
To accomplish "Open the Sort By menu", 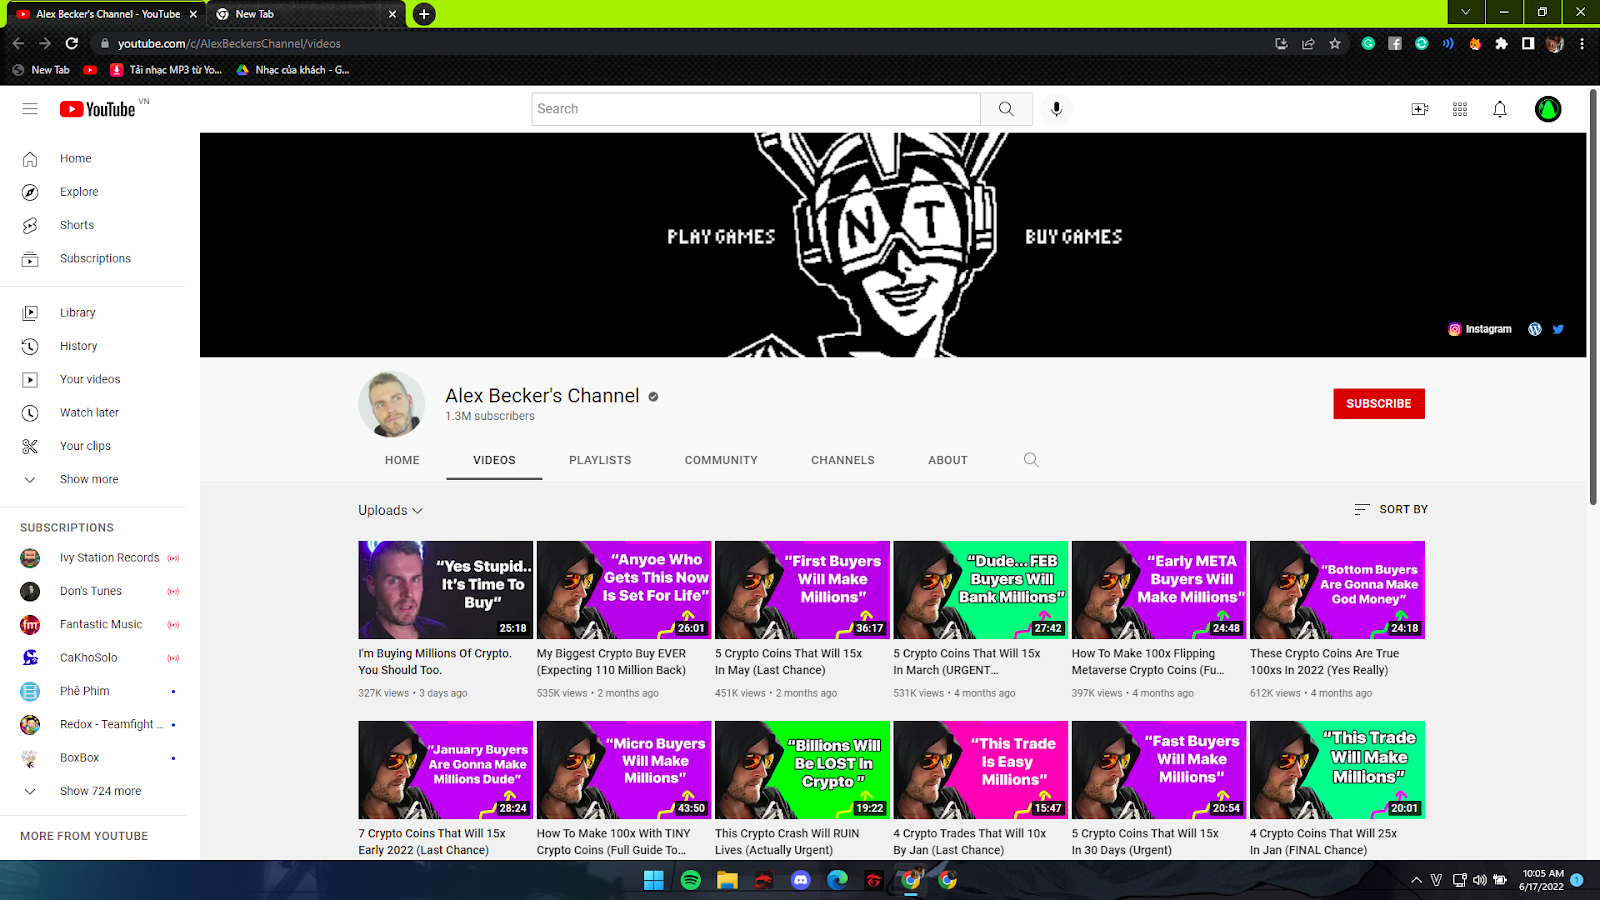I will [x=1391, y=509].
